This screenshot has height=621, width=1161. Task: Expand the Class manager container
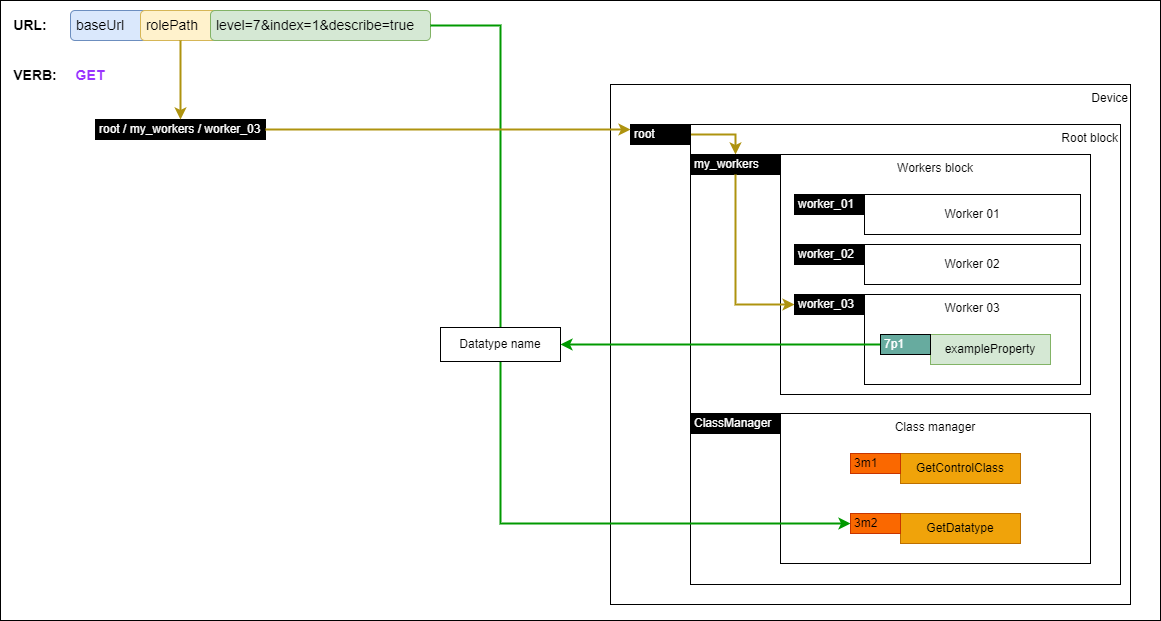click(935, 426)
